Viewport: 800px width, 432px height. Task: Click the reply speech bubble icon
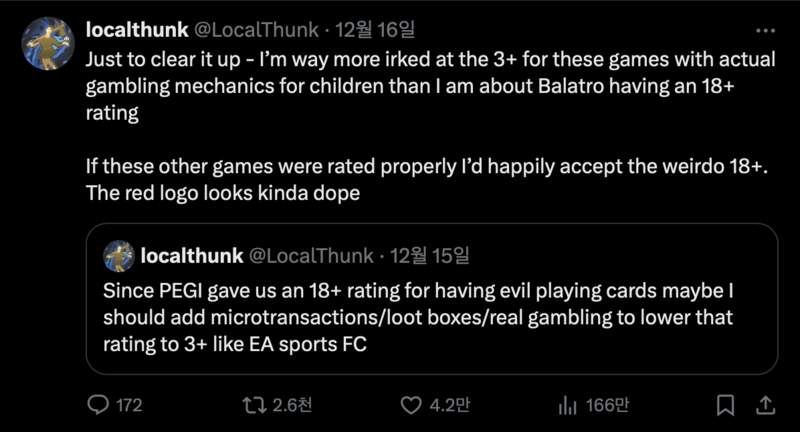point(98,405)
